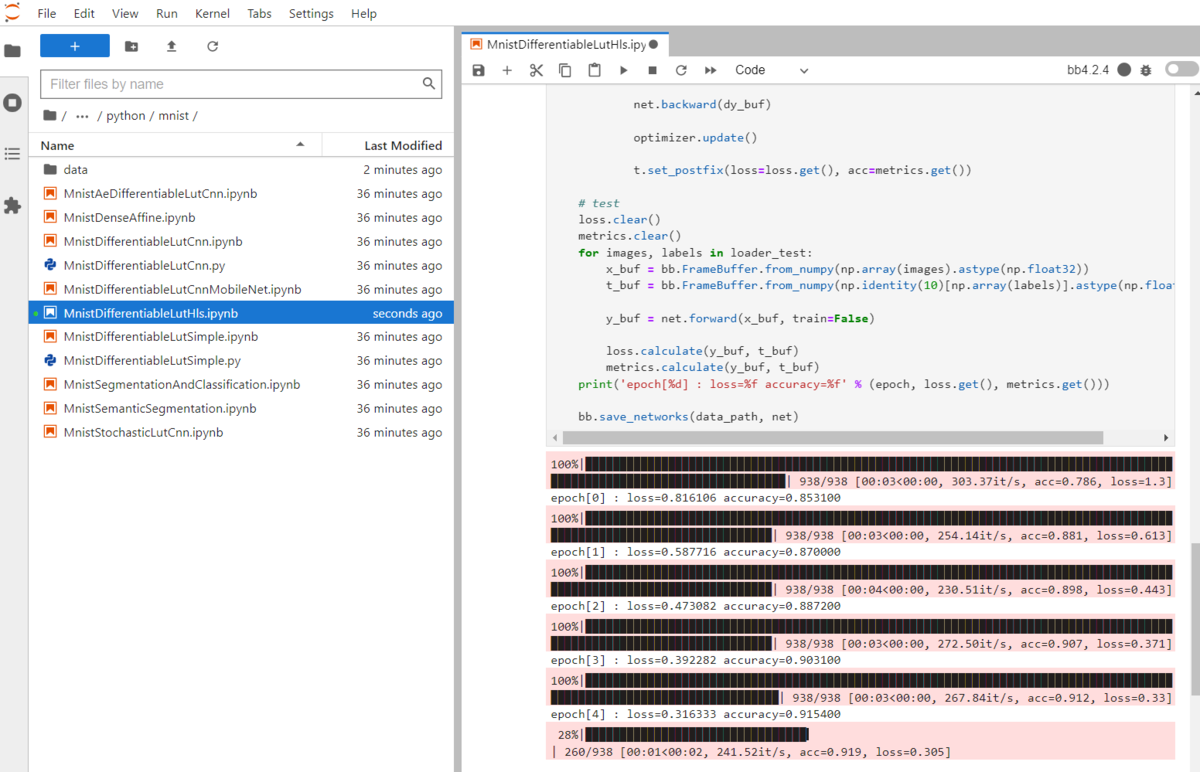Open the Code cell type dropdown
This screenshot has height=772, width=1200.
point(772,70)
